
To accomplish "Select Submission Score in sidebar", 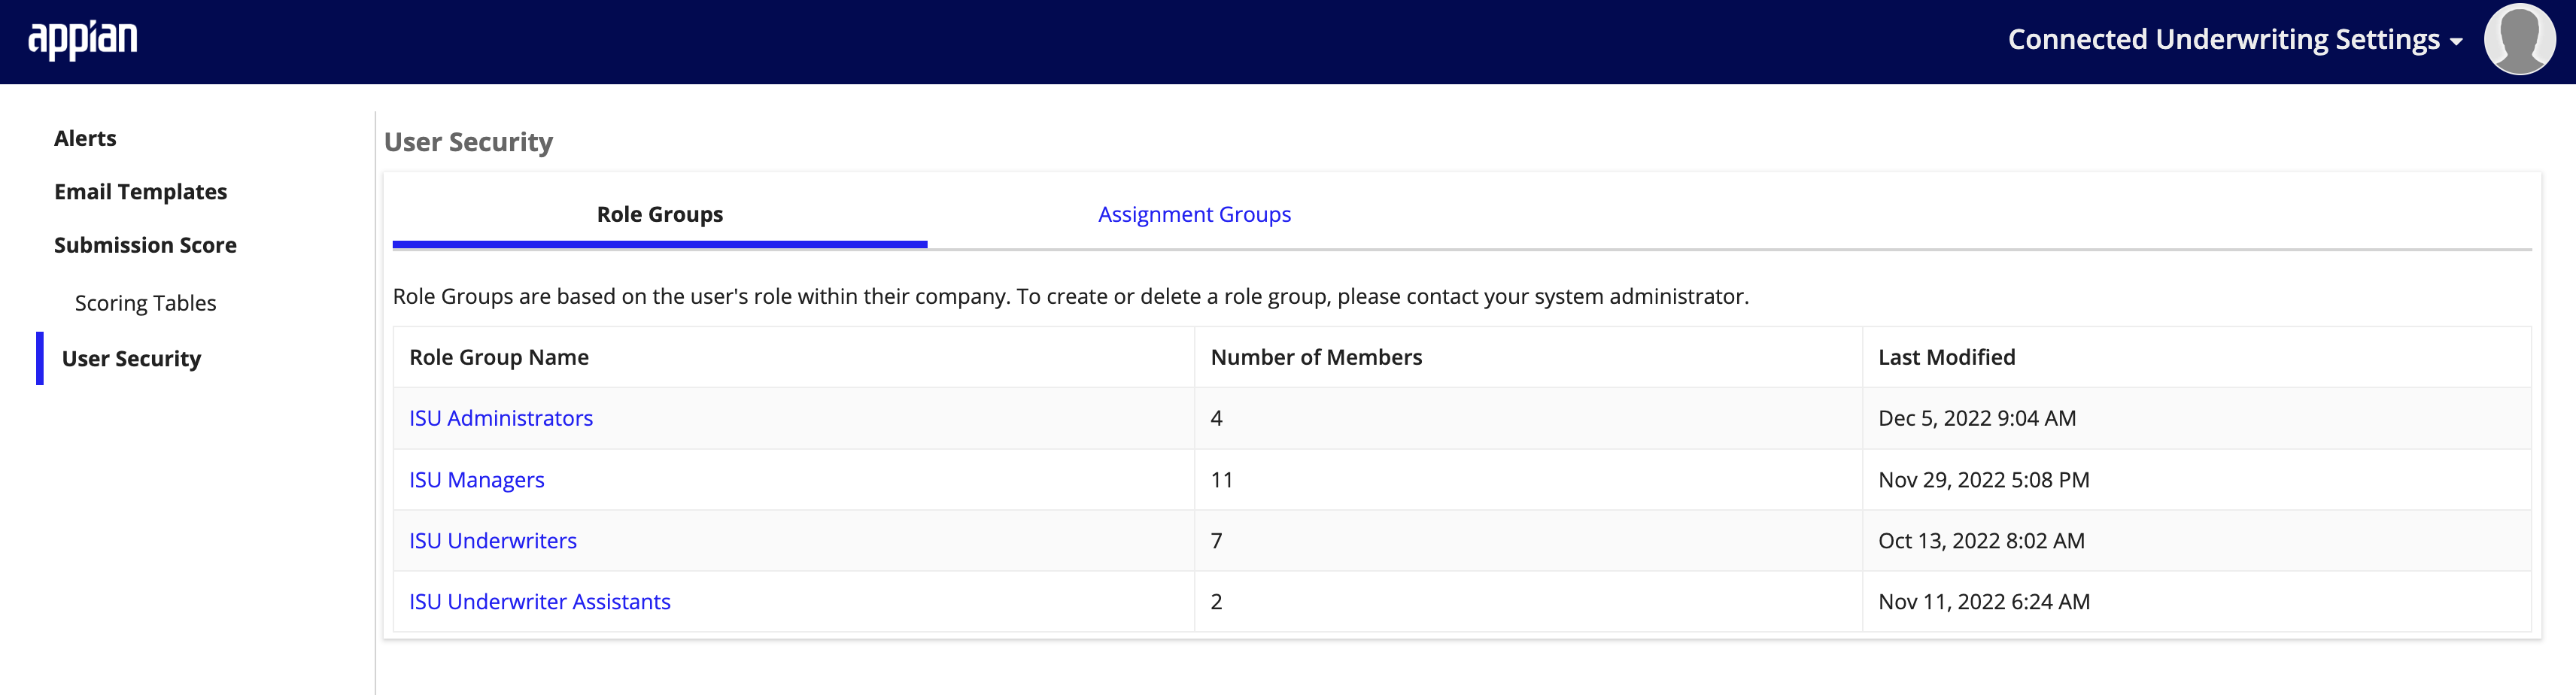I will 145,245.
